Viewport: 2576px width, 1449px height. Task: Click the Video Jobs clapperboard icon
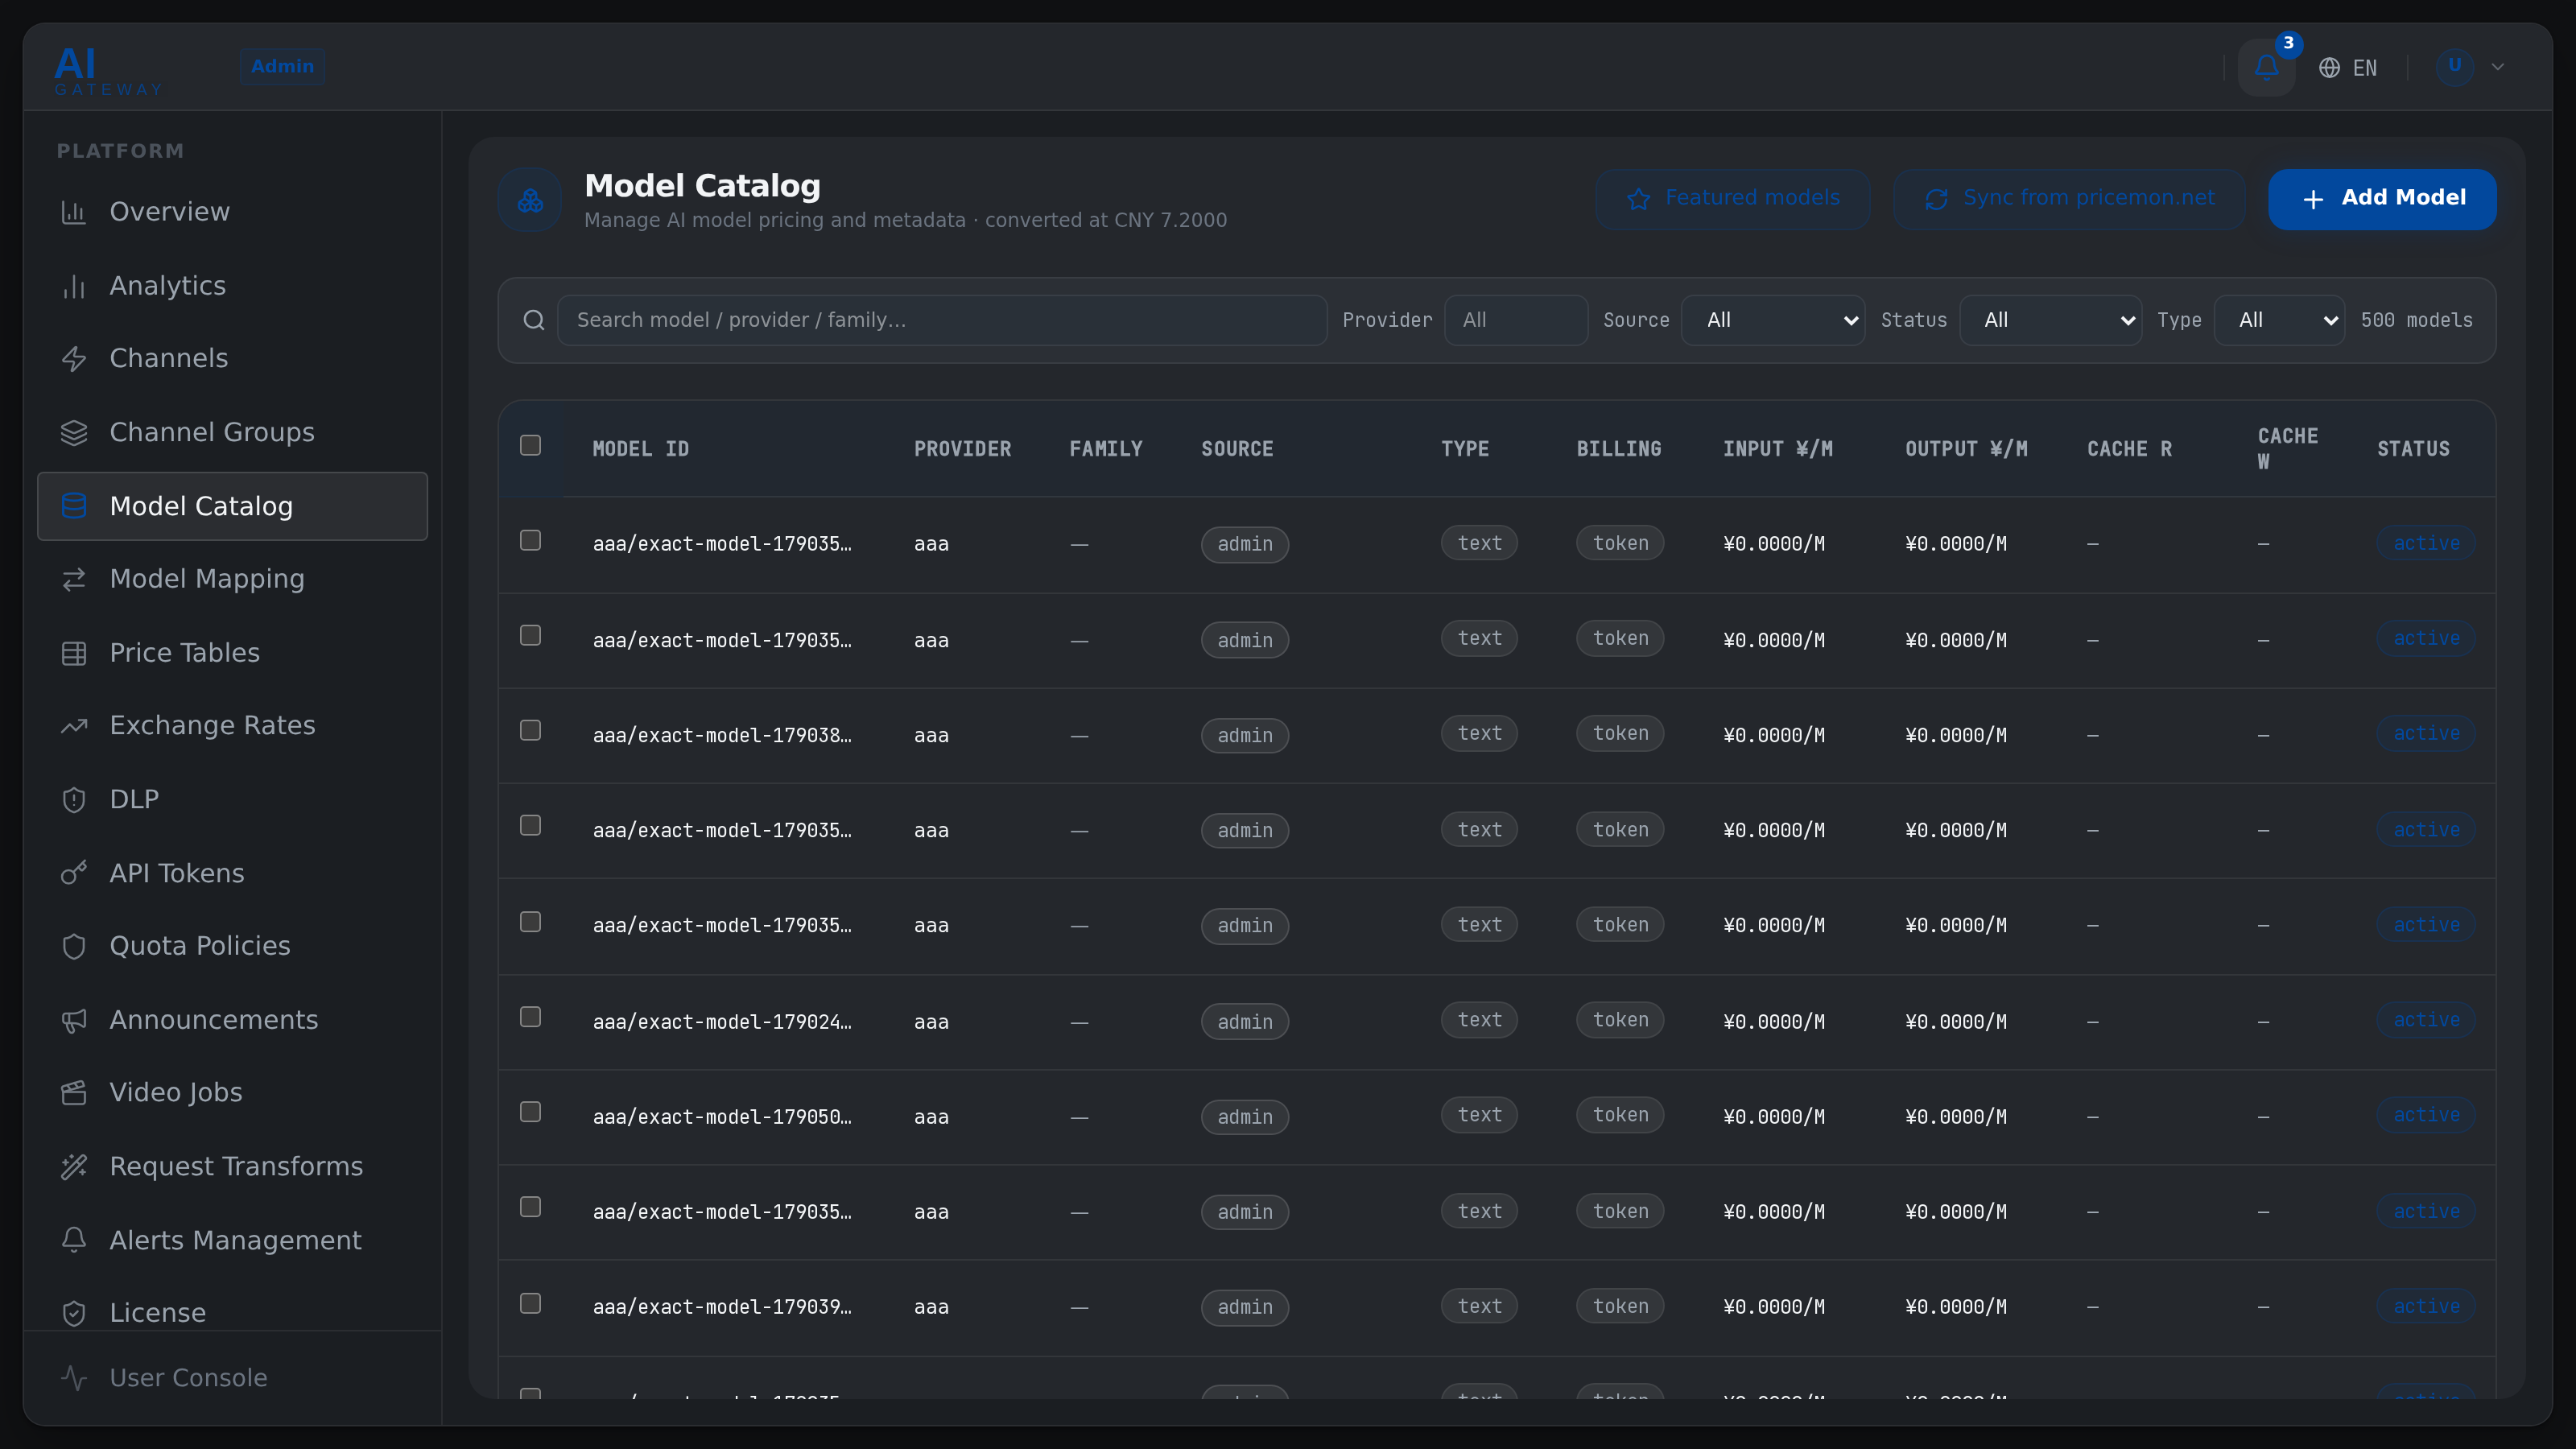(74, 1093)
